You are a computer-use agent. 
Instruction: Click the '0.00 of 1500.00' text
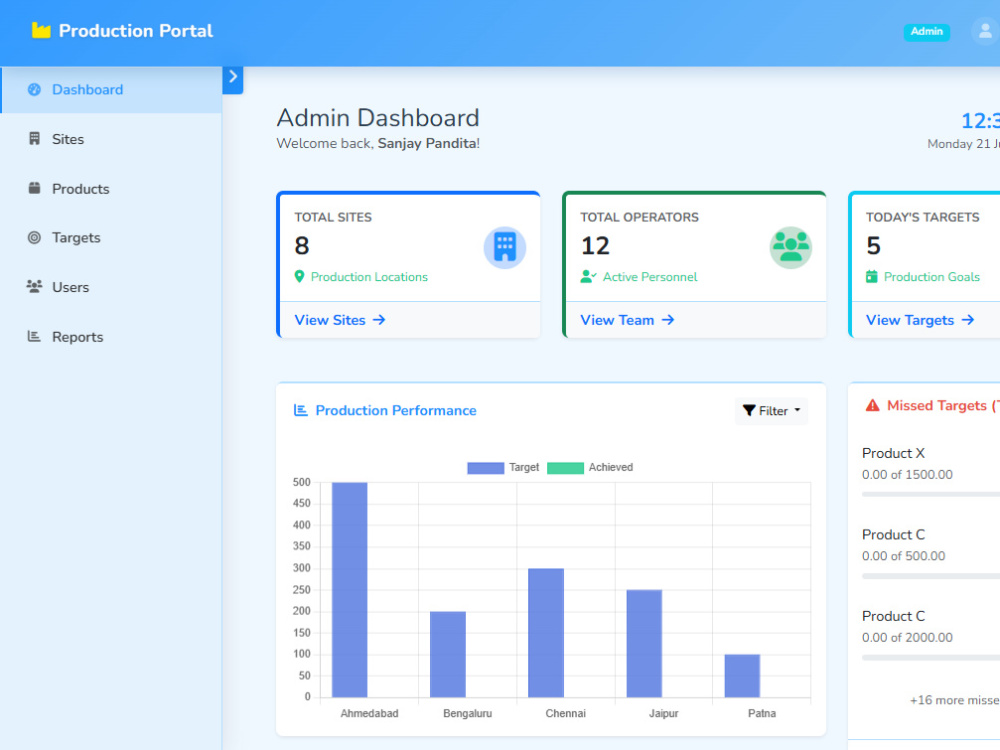pos(907,474)
